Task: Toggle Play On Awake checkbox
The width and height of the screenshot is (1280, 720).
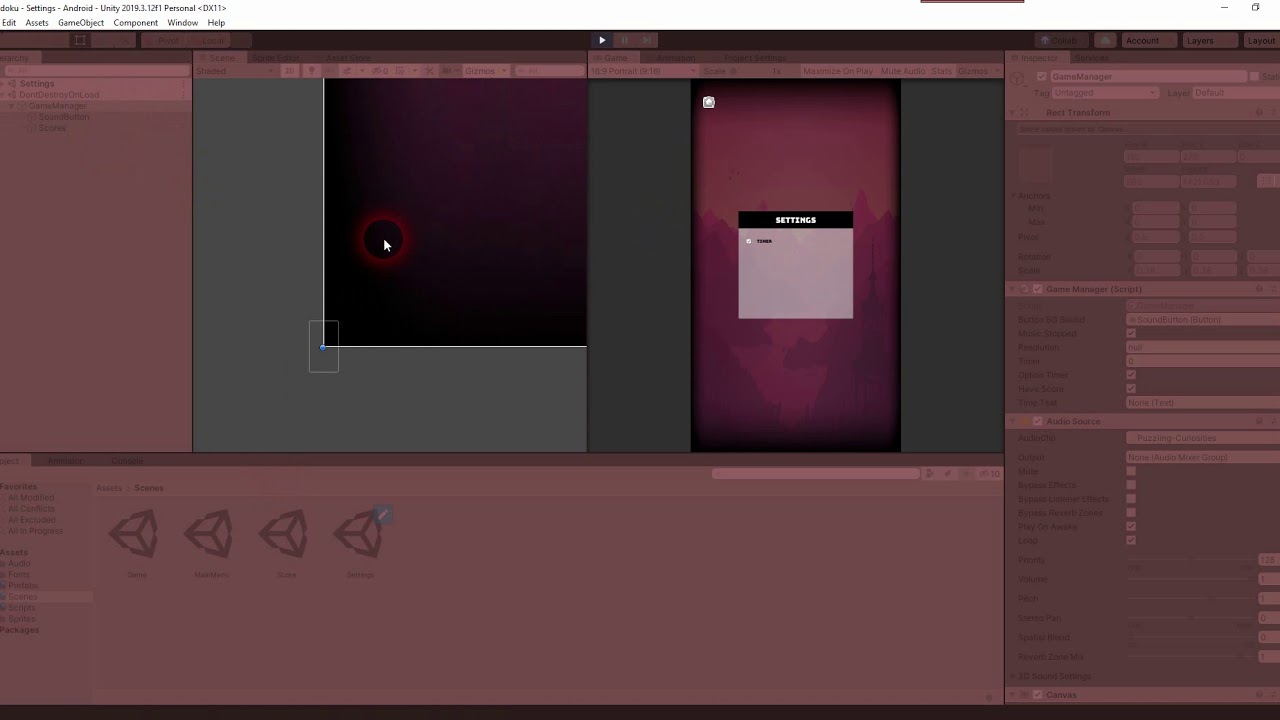Action: (1131, 526)
